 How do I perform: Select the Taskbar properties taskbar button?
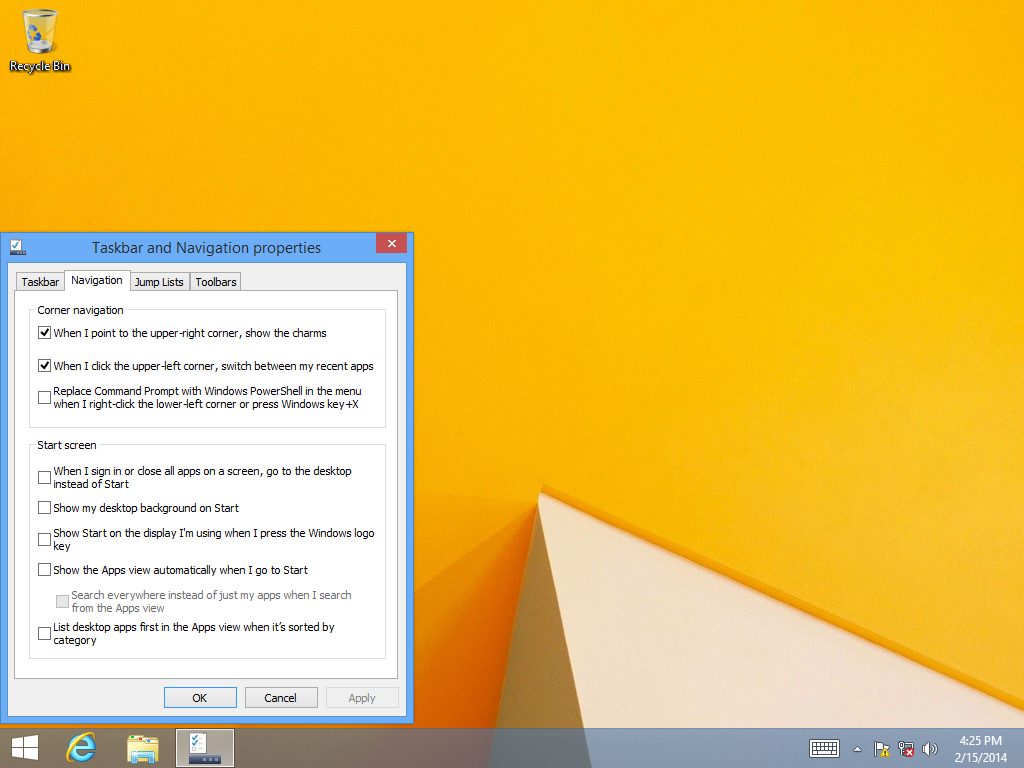point(205,748)
